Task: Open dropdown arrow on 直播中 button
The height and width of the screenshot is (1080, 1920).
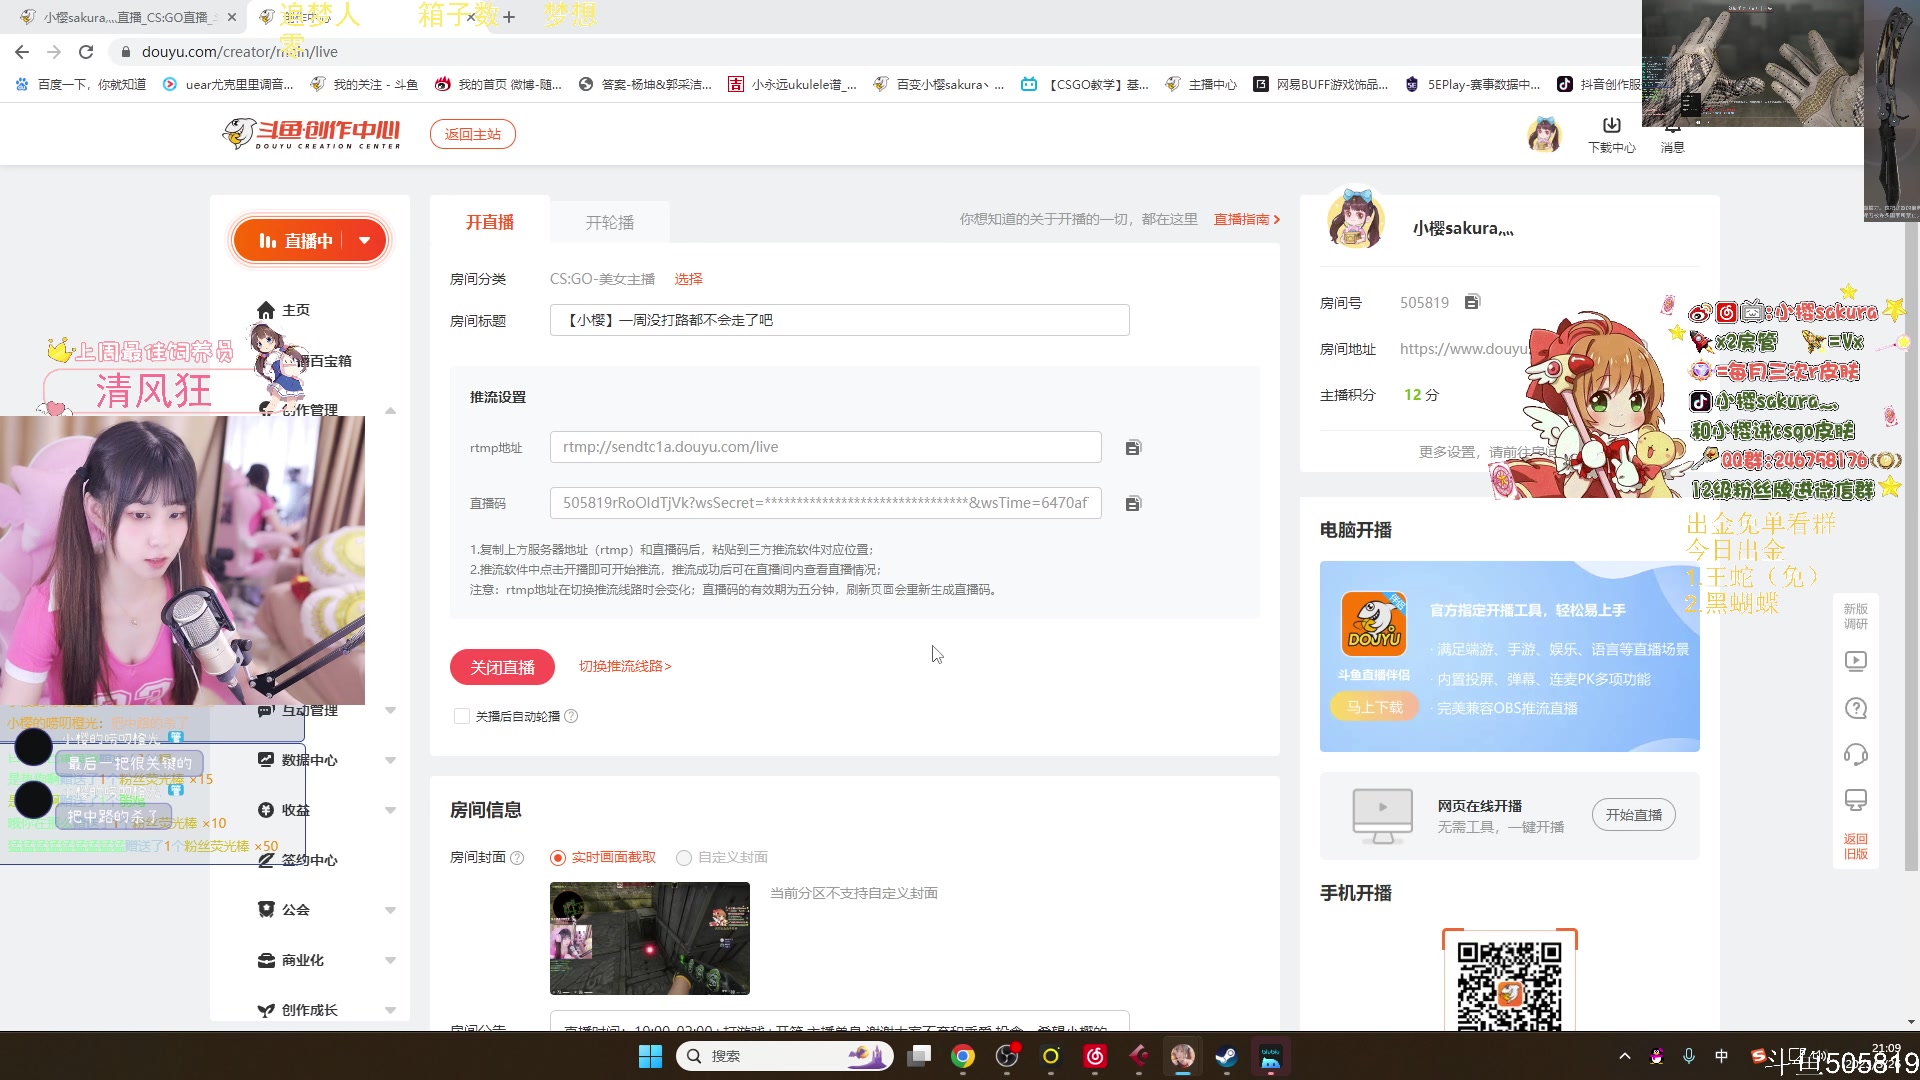Action: tap(364, 241)
